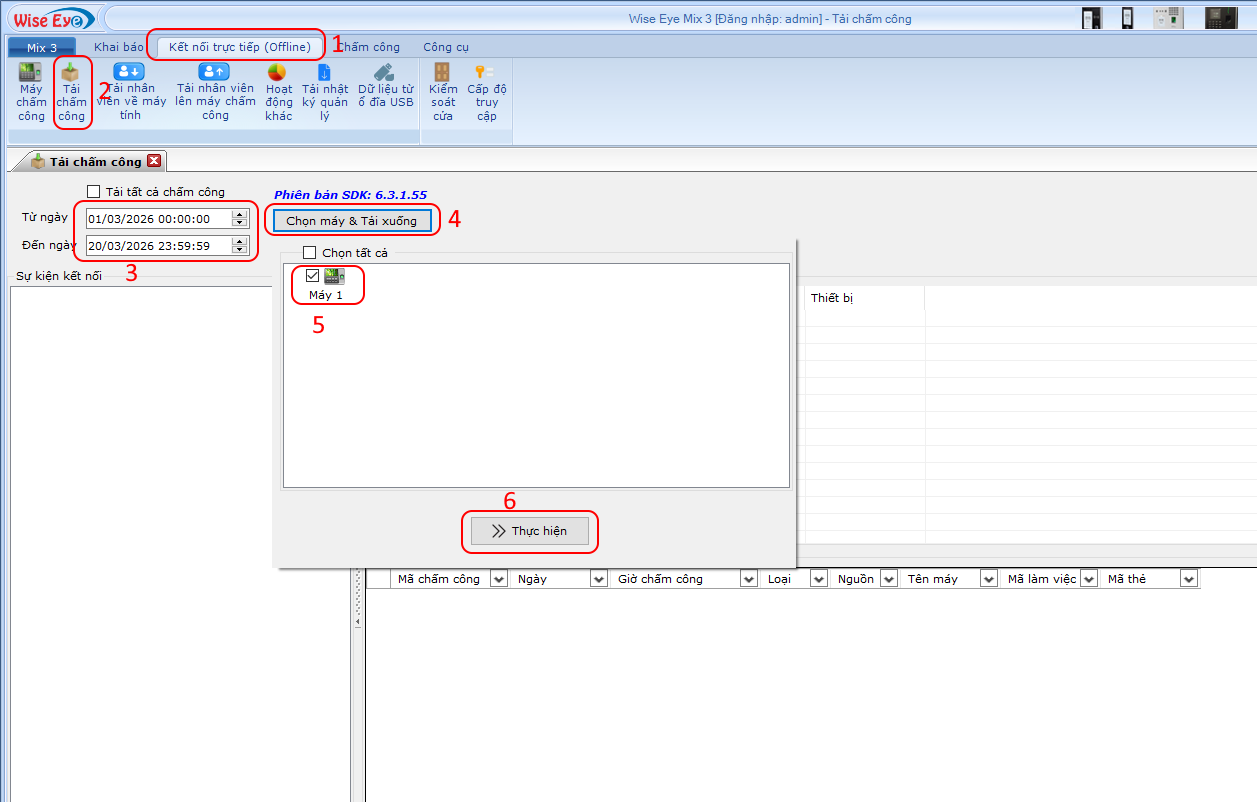1257x802 pixels.
Task: Switch to Khai báo ribbon tab
Action: [x=118, y=47]
